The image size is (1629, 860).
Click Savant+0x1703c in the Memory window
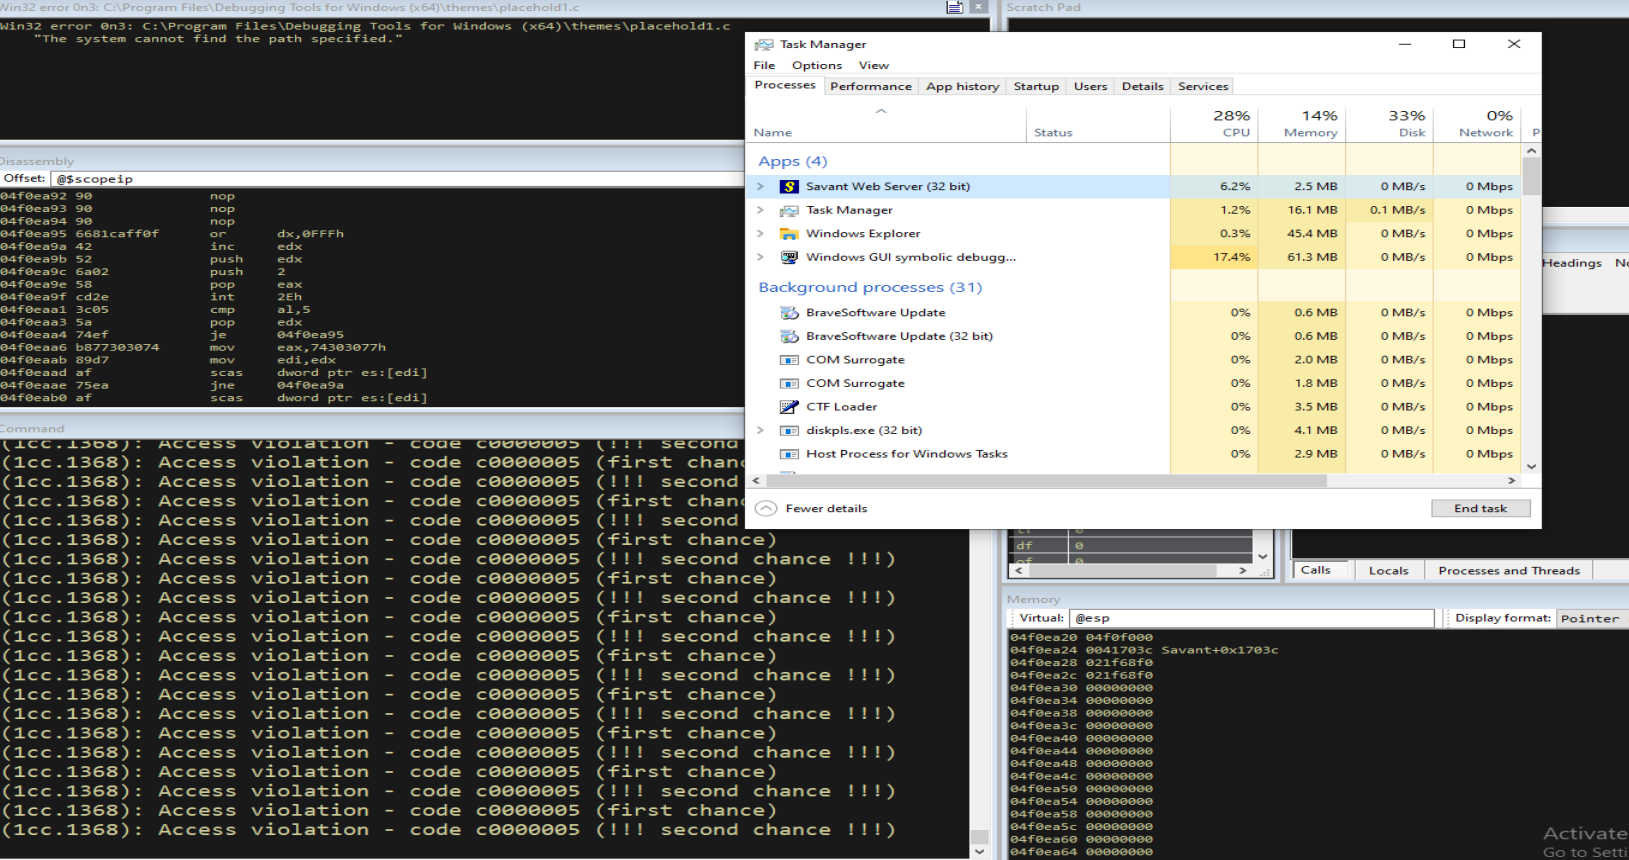click(1219, 650)
